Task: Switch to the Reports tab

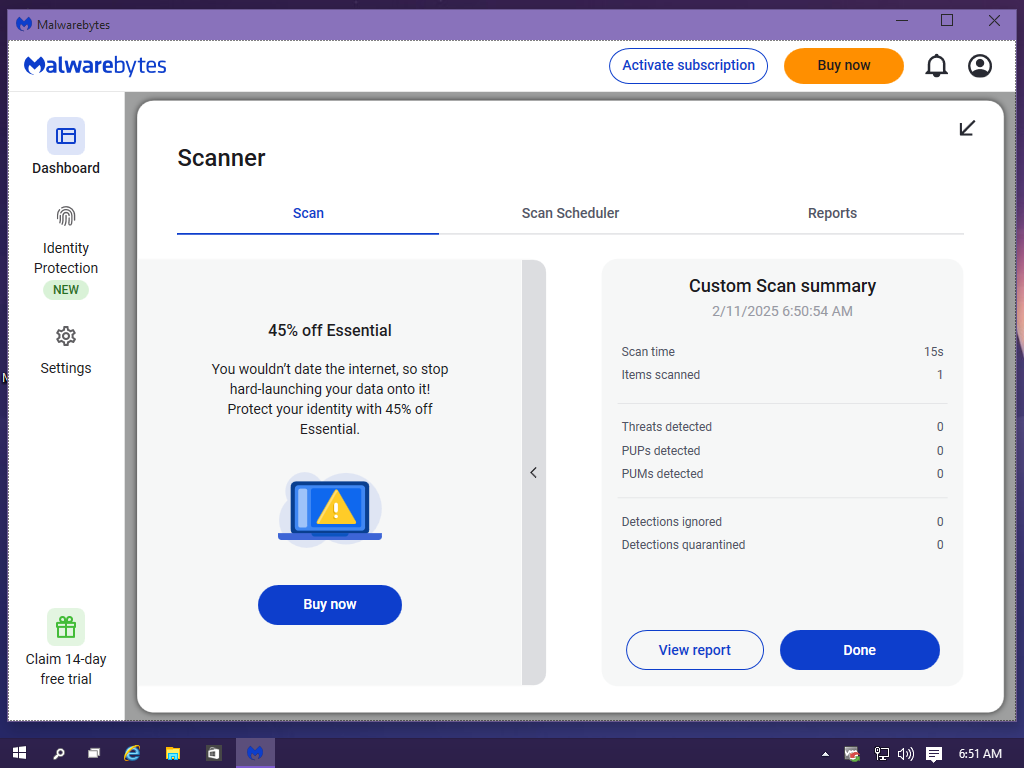Action: pyautogui.click(x=832, y=214)
